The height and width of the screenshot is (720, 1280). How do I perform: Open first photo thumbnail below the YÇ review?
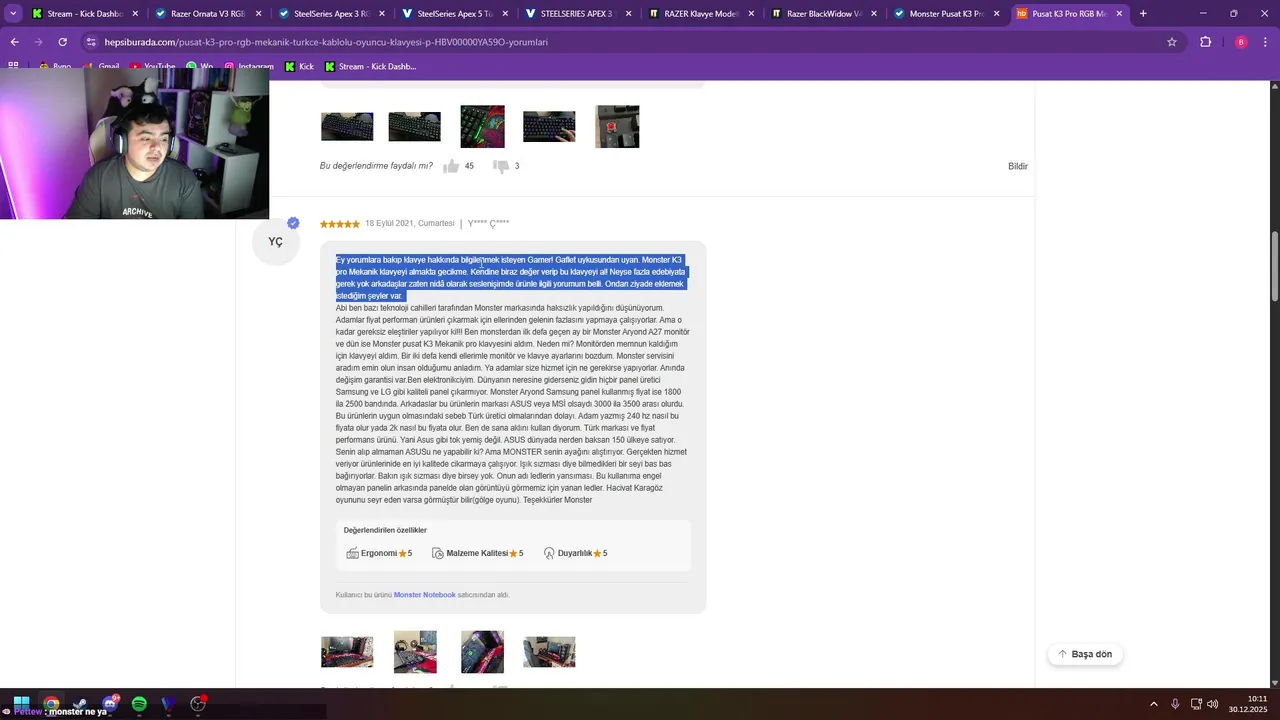[347, 652]
